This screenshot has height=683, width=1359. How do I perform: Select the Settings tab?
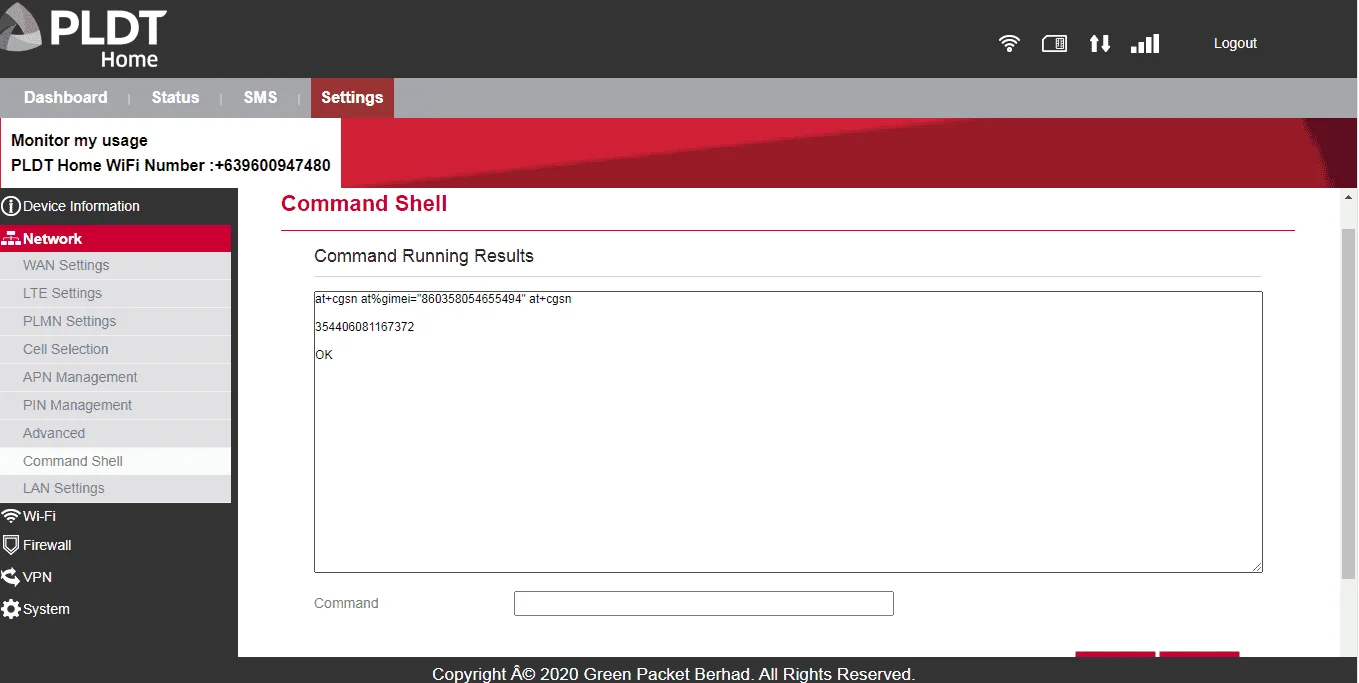pos(352,97)
